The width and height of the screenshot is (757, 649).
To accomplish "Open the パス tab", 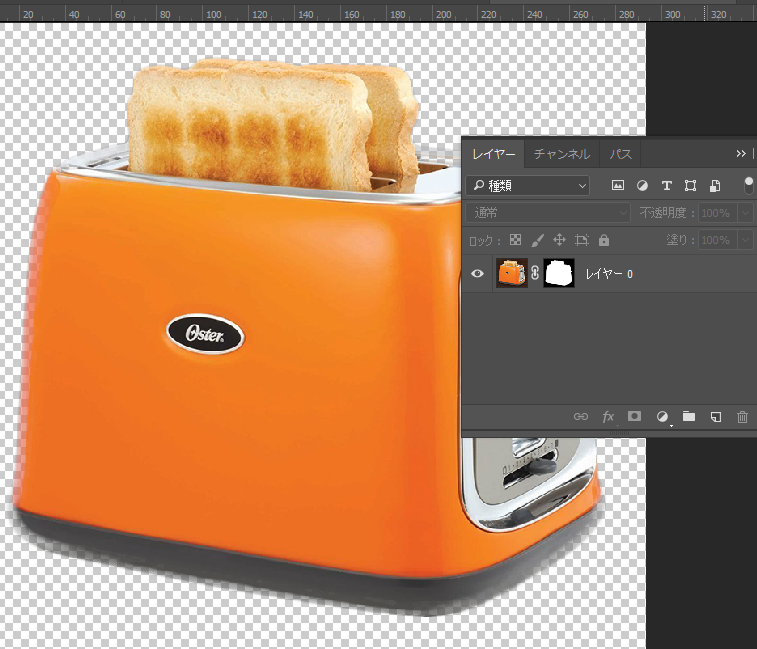I will click(x=620, y=154).
